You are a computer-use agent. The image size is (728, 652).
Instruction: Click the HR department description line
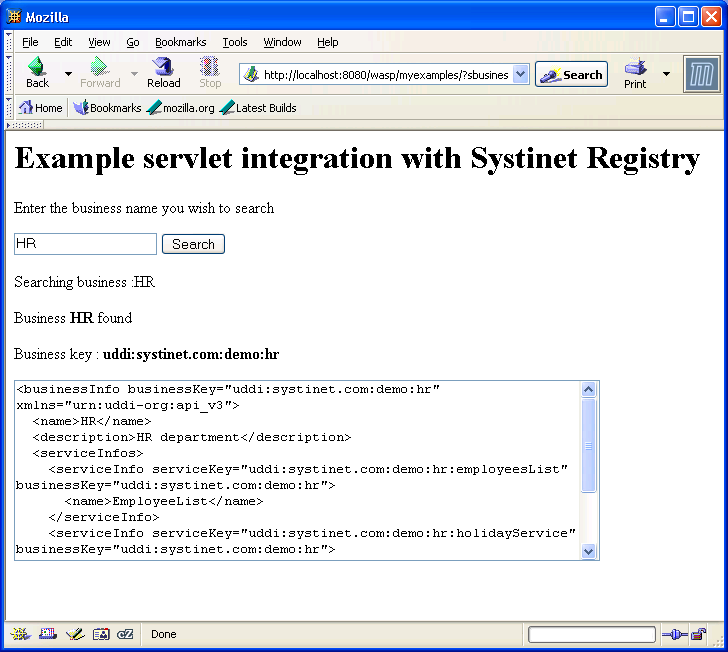tap(192, 437)
